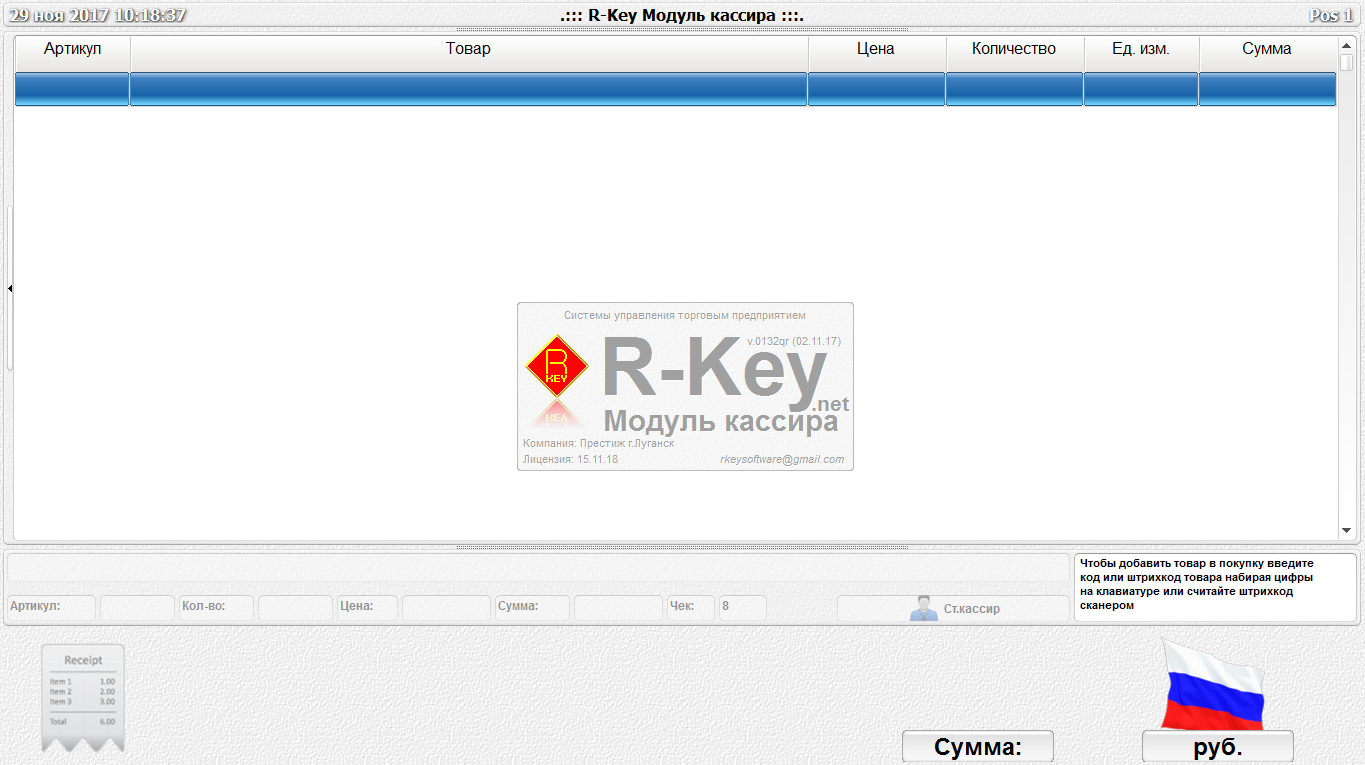Click the red R-Key diamond logo
Viewport: 1365px width, 765px height.
coord(558,367)
